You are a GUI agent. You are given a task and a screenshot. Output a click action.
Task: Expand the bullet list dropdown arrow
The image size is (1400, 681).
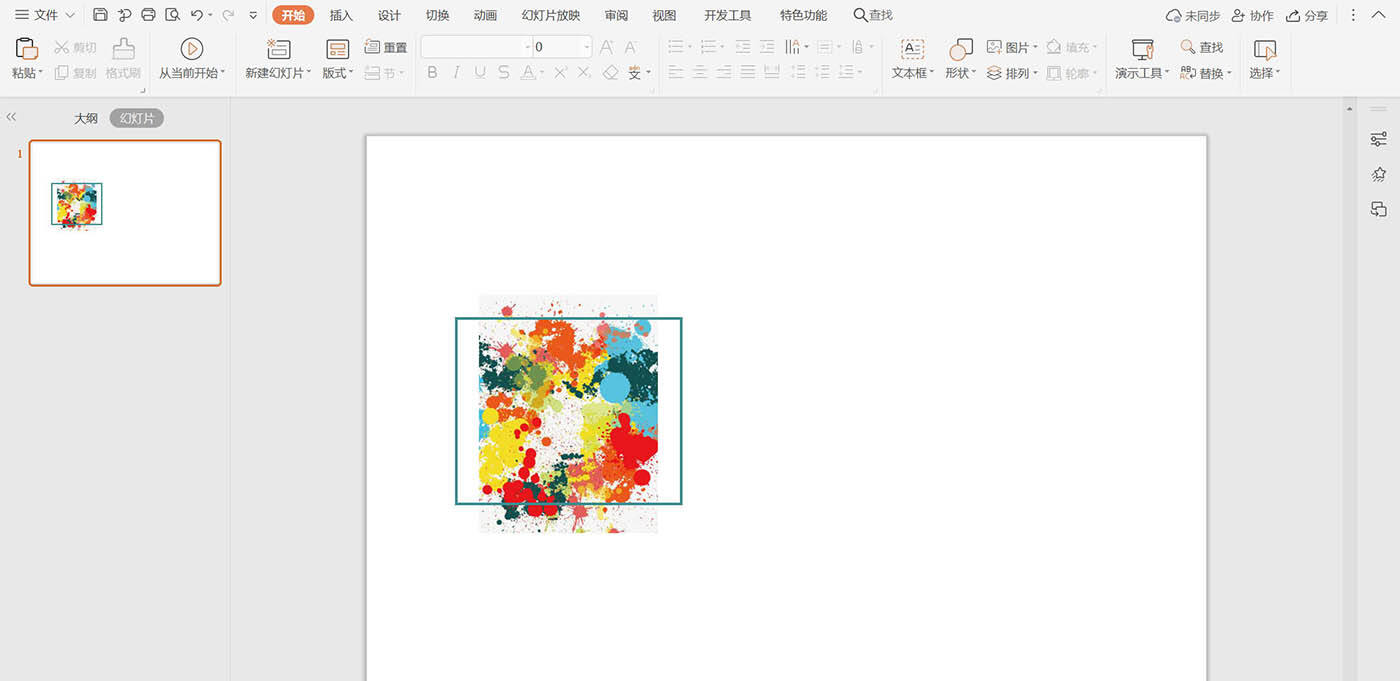pyautogui.click(x=690, y=47)
